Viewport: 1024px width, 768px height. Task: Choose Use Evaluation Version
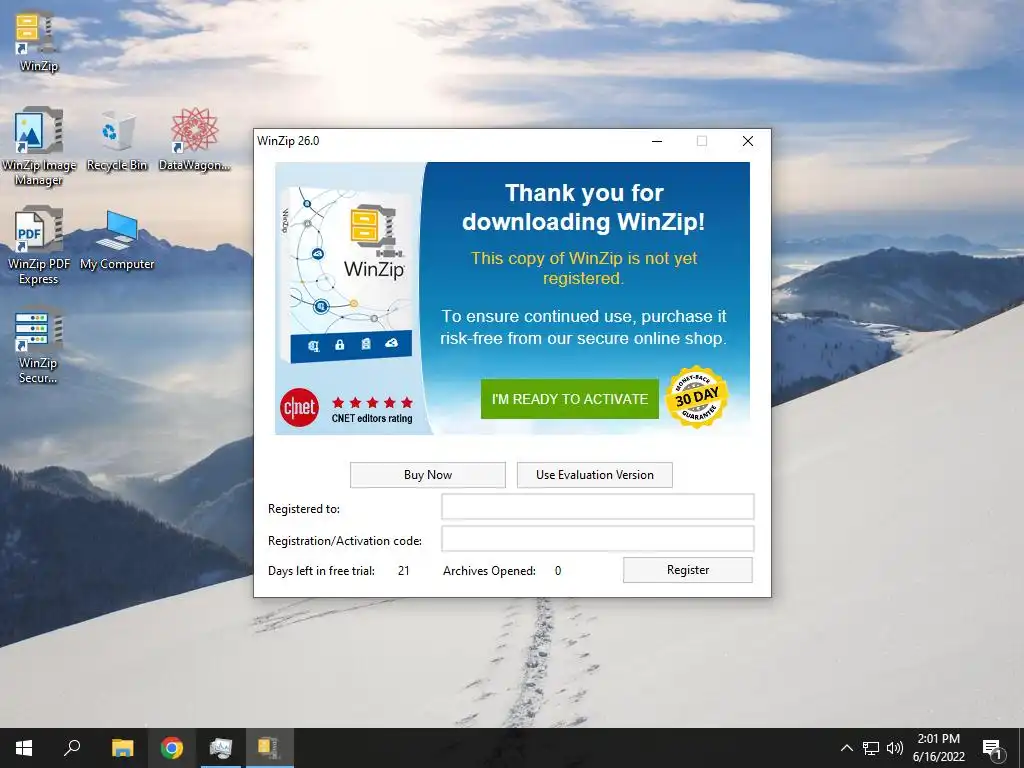pyautogui.click(x=594, y=475)
